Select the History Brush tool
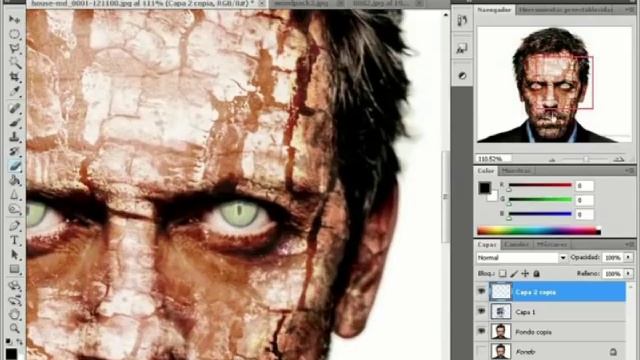The image size is (640, 360). point(14,151)
